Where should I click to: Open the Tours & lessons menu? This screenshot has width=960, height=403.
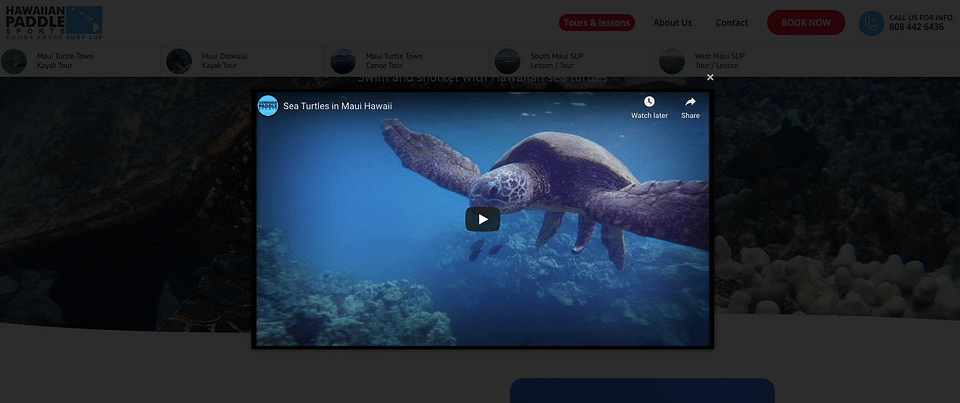click(596, 23)
